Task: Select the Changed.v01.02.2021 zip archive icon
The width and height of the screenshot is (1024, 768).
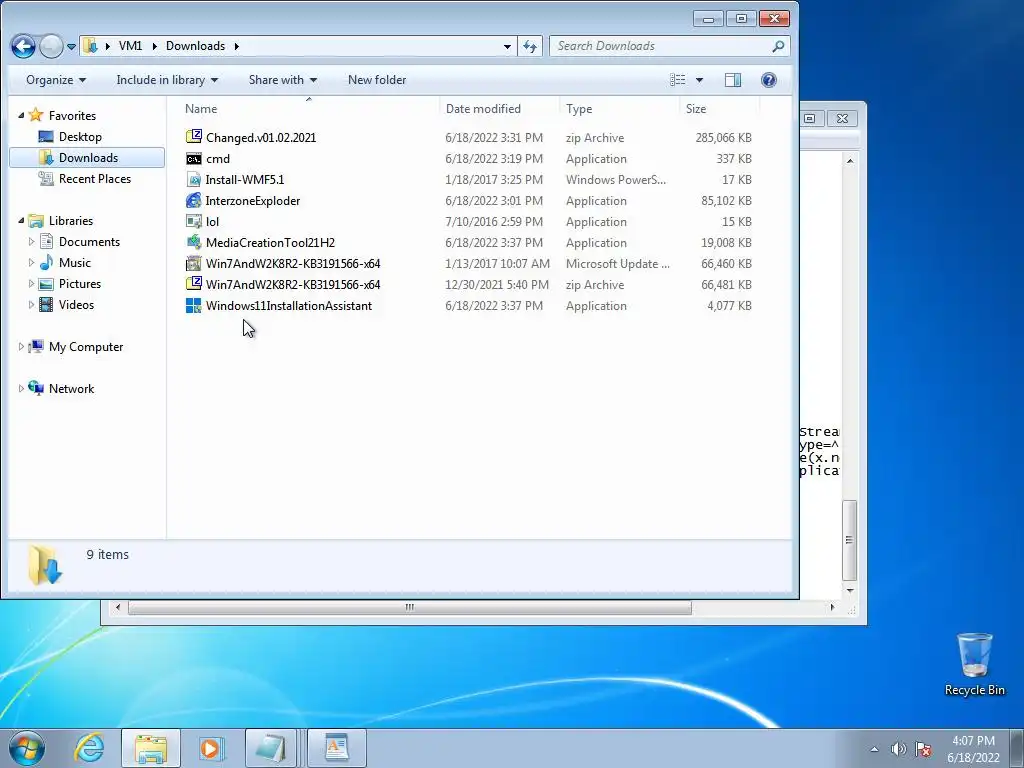Action: (194, 136)
